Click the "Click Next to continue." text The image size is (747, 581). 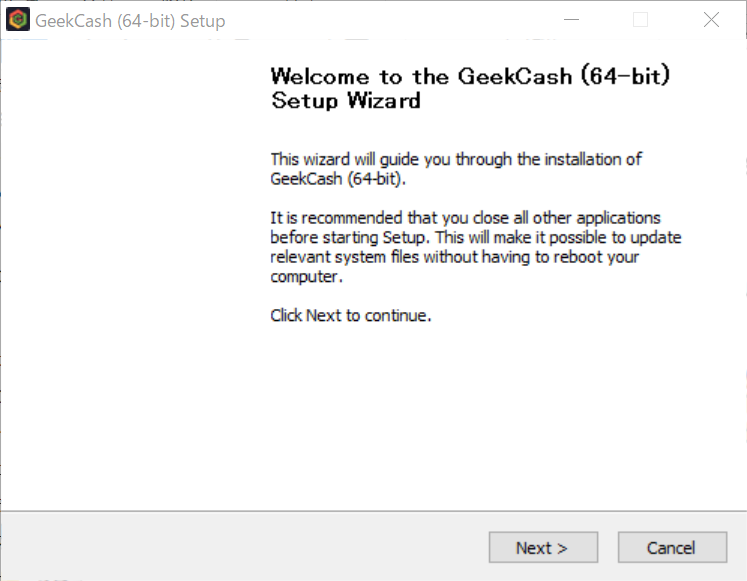click(x=350, y=315)
